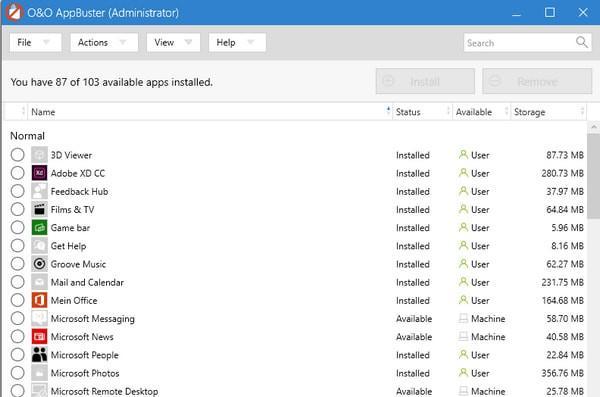Click the Microsoft Messaging app icon
The height and width of the screenshot is (397, 600).
point(39,319)
